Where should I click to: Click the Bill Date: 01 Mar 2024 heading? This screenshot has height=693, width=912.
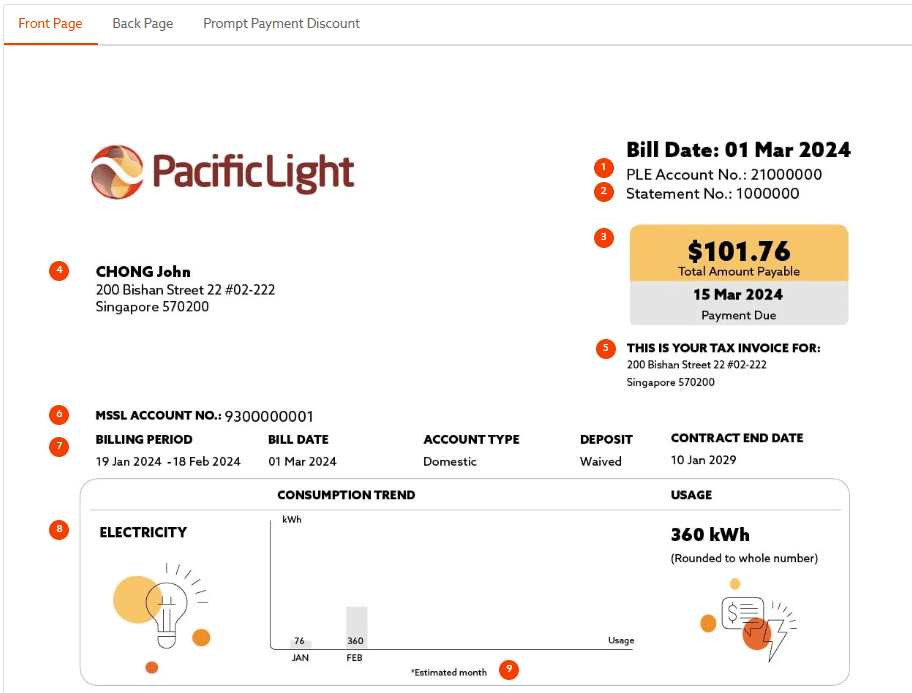click(738, 150)
